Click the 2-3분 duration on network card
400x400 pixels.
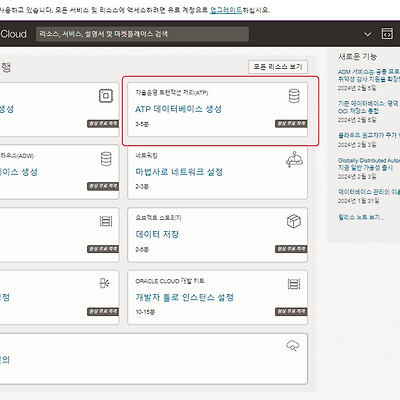142,187
